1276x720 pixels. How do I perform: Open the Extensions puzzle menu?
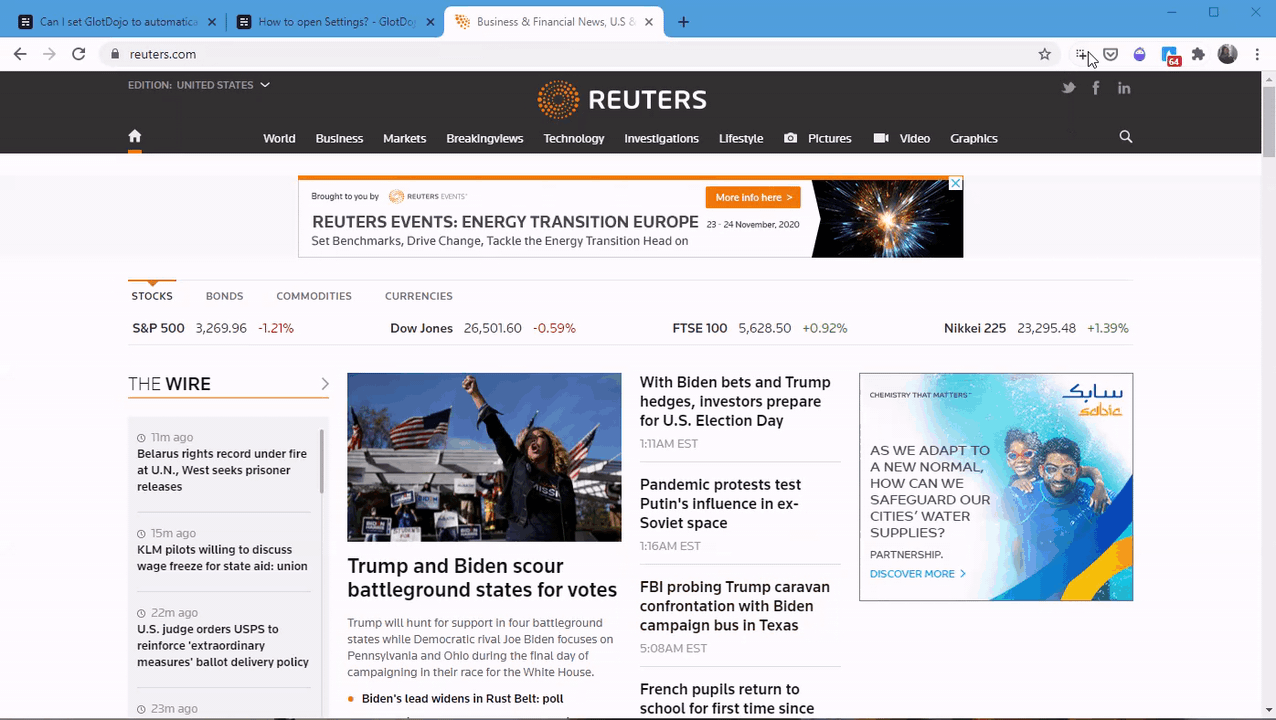click(x=1198, y=54)
